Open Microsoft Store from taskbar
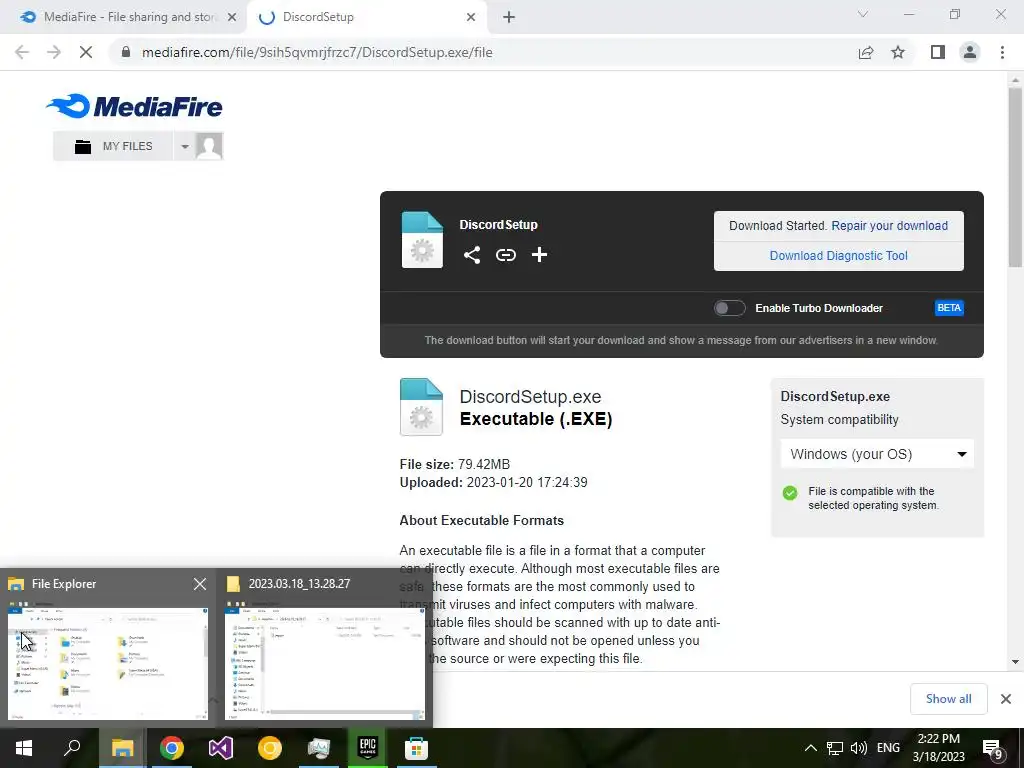 416,748
